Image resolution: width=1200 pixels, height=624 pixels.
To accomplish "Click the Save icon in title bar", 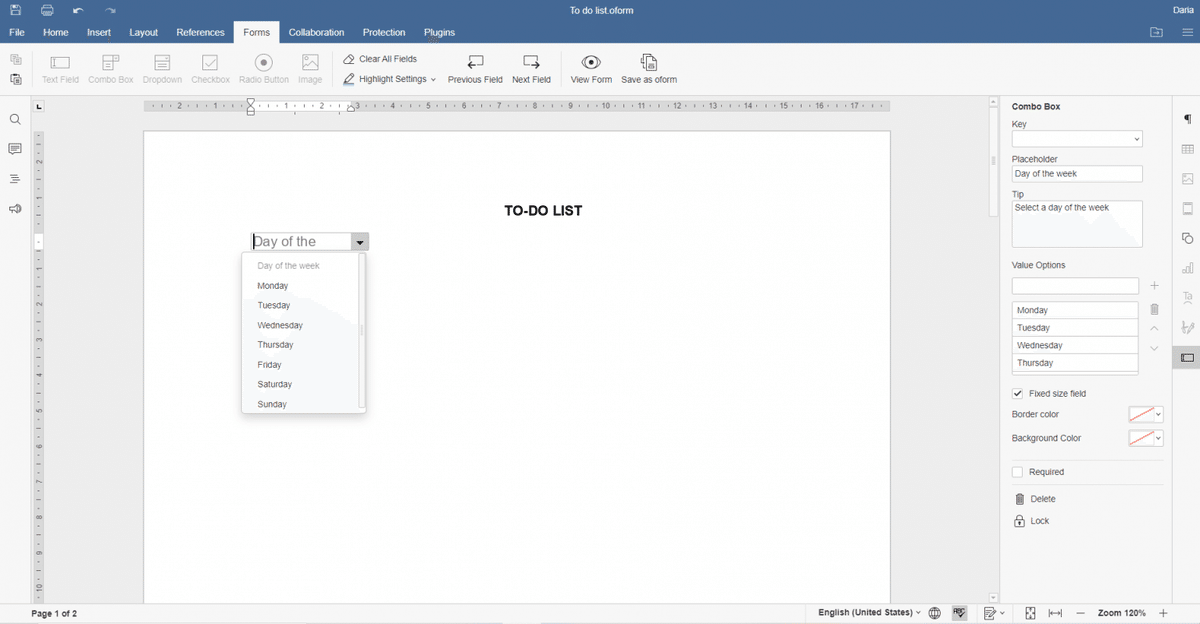I will tap(15, 10).
